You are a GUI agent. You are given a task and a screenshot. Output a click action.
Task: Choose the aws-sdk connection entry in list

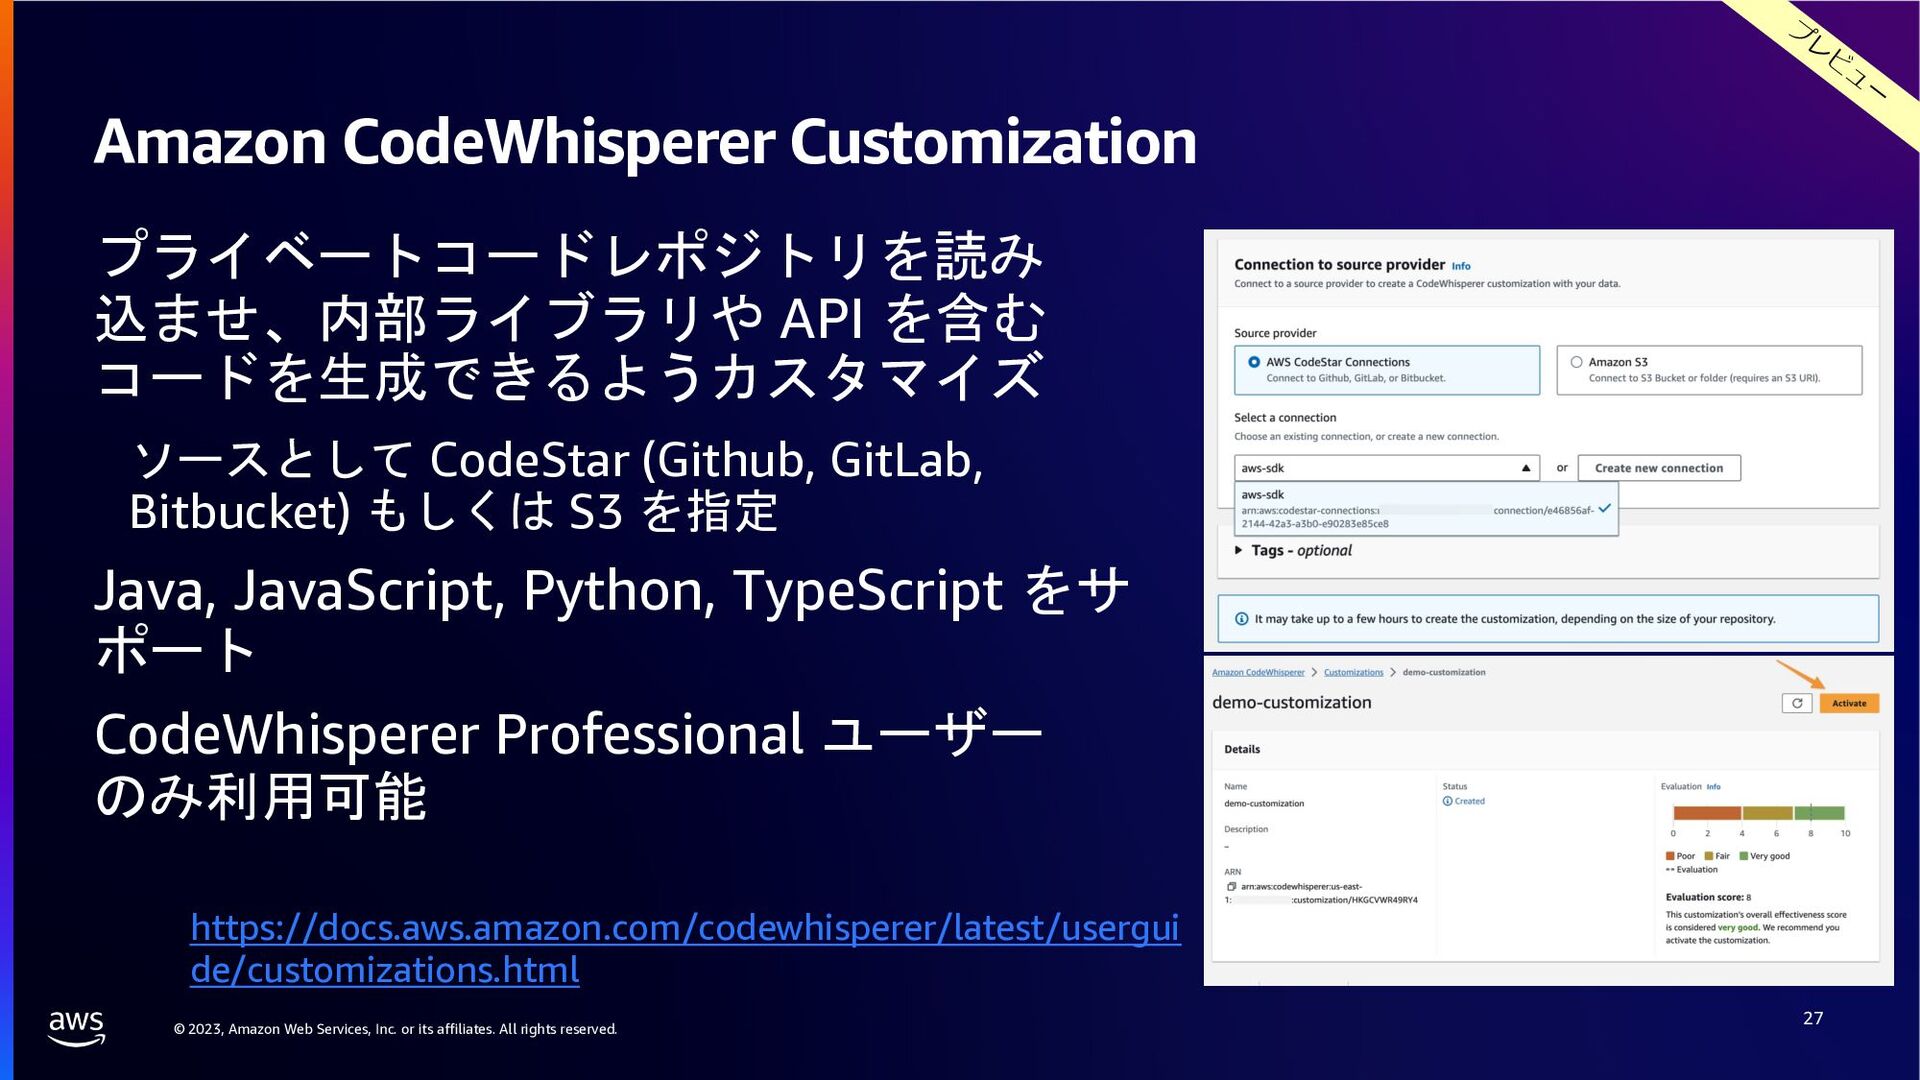tap(1426, 509)
